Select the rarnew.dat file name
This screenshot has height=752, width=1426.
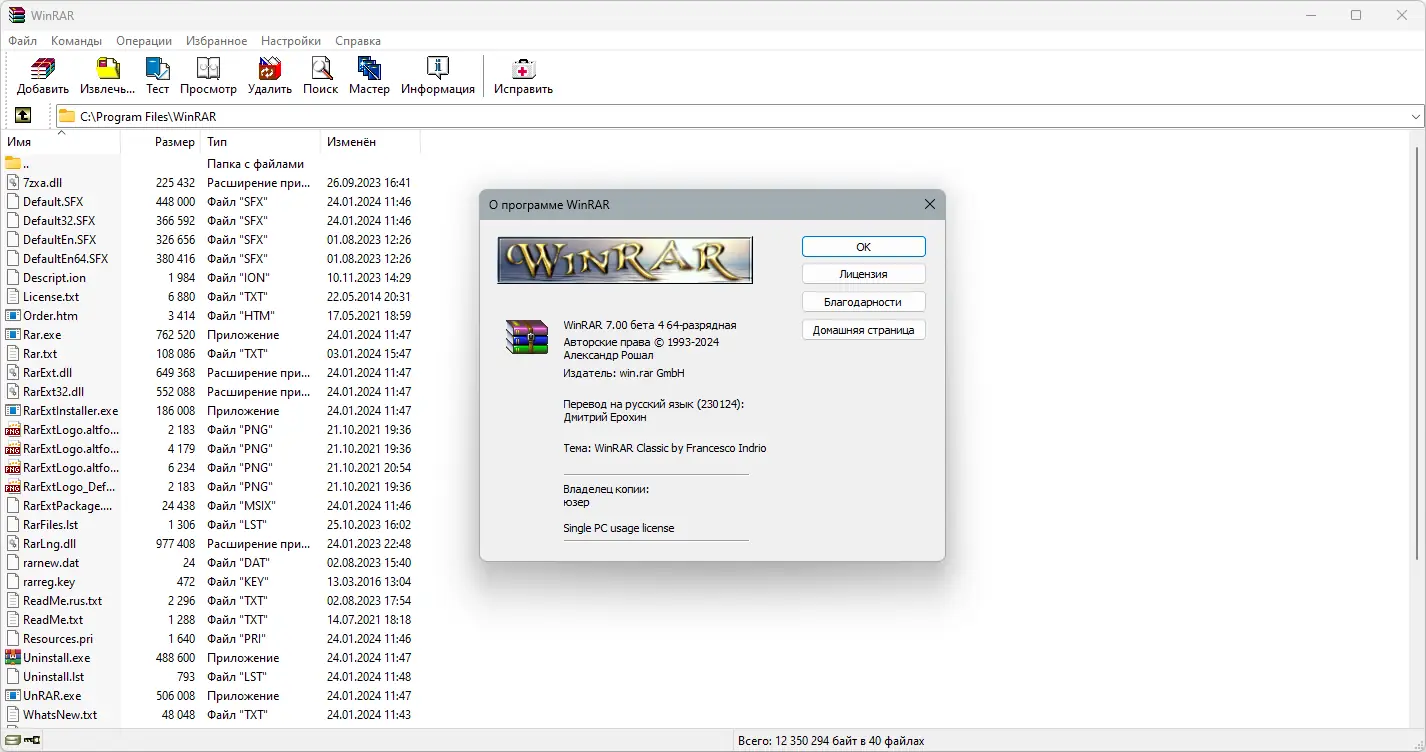tap(51, 563)
